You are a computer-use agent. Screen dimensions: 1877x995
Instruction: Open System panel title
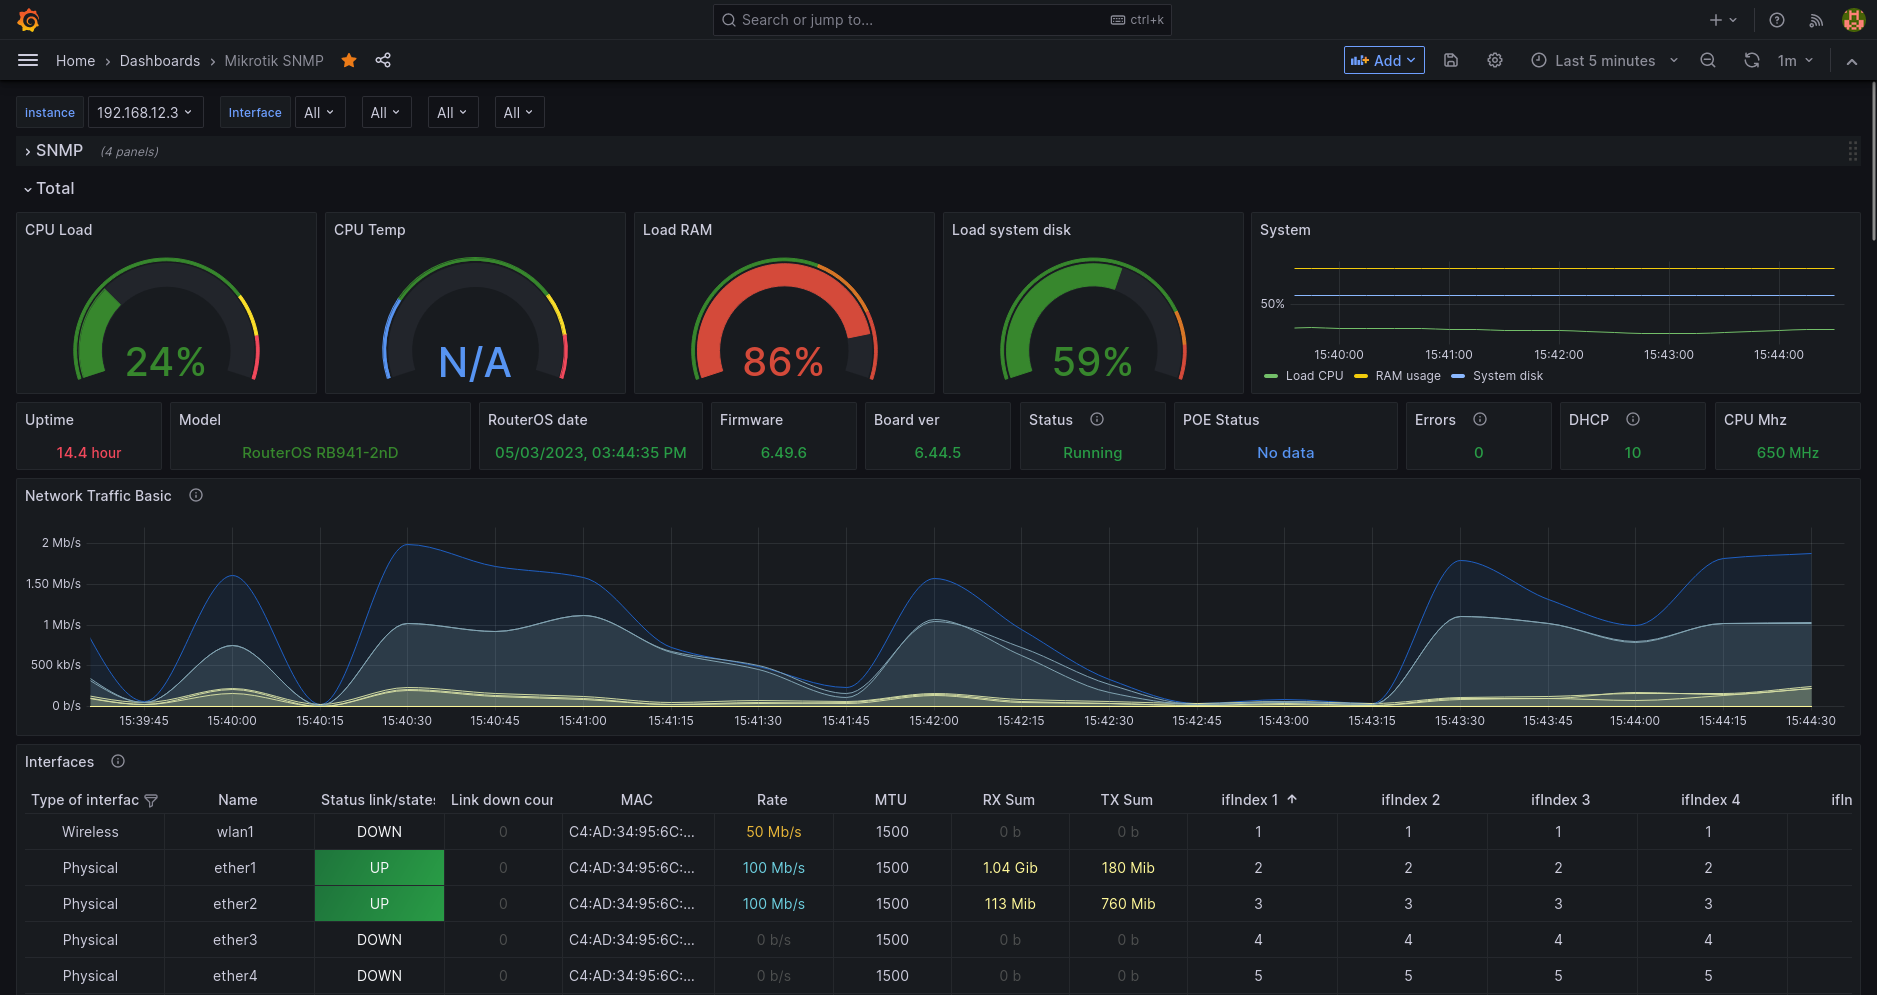click(x=1285, y=230)
